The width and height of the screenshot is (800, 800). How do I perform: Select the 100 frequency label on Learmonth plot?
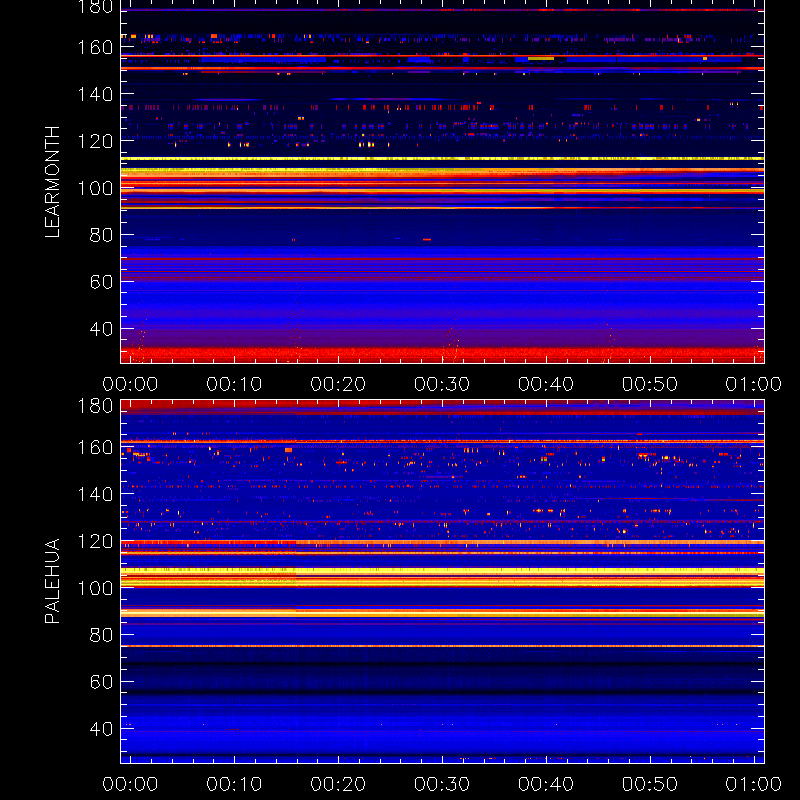95,188
